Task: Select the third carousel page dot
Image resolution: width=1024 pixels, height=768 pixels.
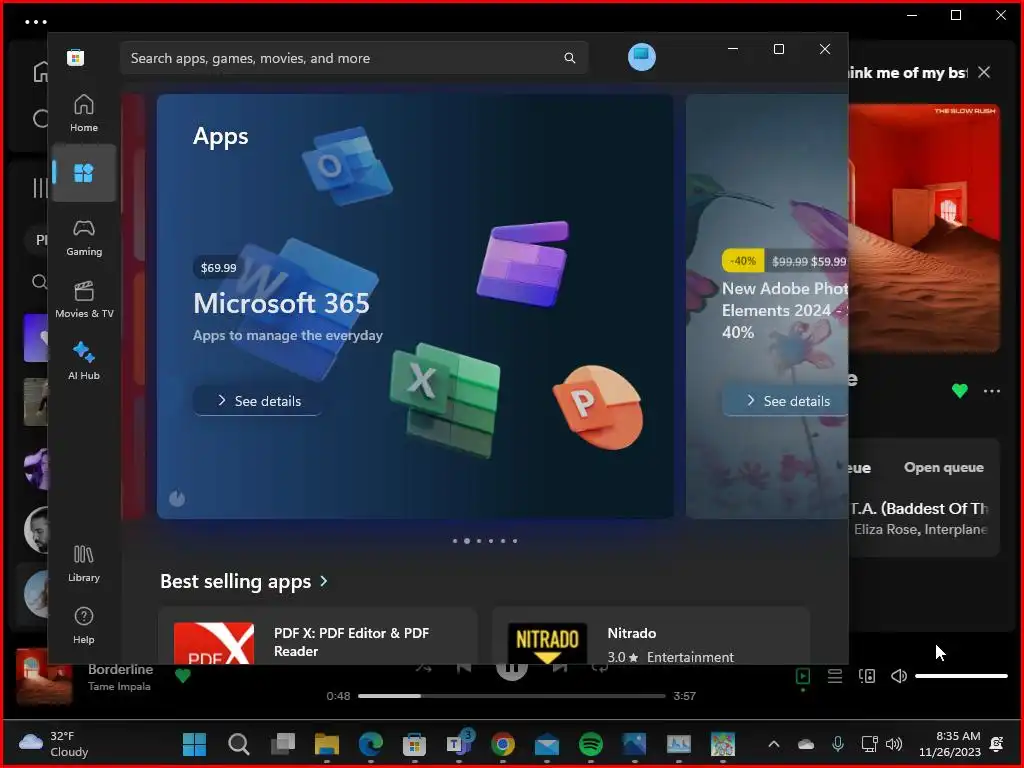Action: 479,541
